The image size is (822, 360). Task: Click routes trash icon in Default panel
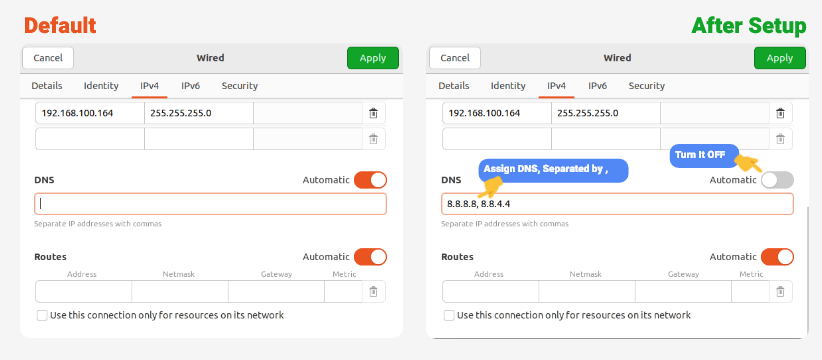[x=373, y=292]
